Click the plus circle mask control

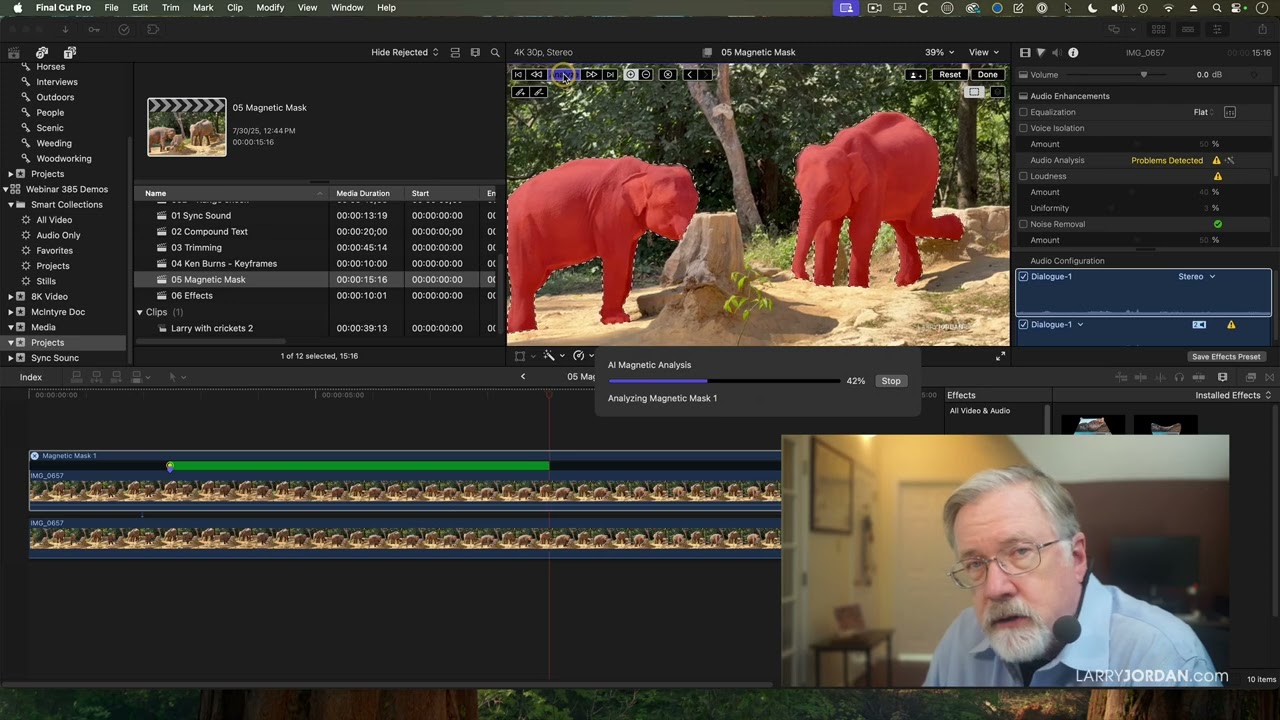click(630, 74)
